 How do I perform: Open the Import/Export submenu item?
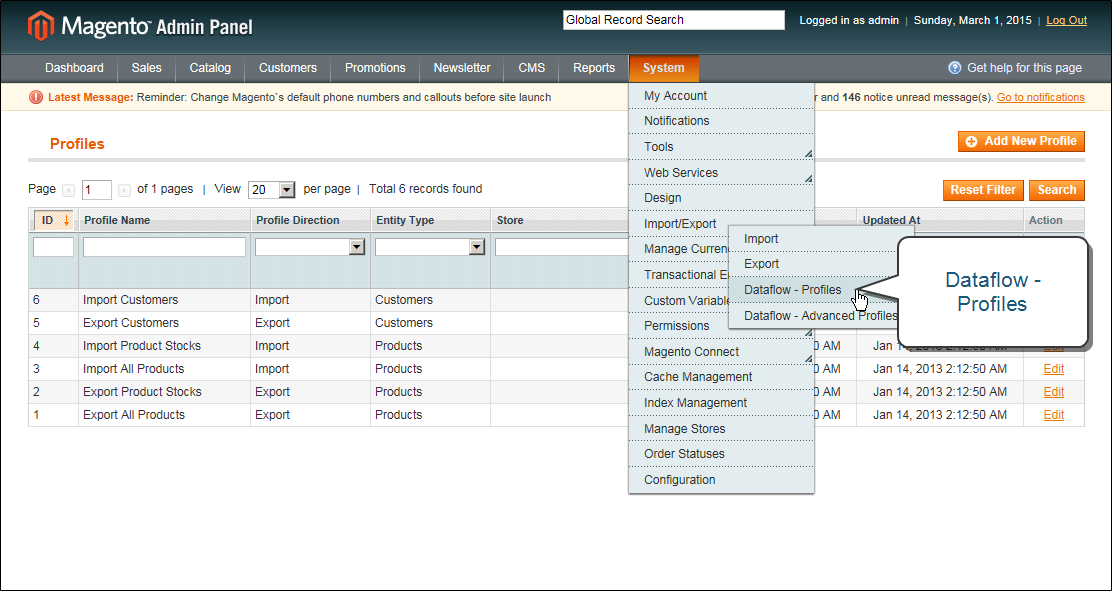[679, 223]
